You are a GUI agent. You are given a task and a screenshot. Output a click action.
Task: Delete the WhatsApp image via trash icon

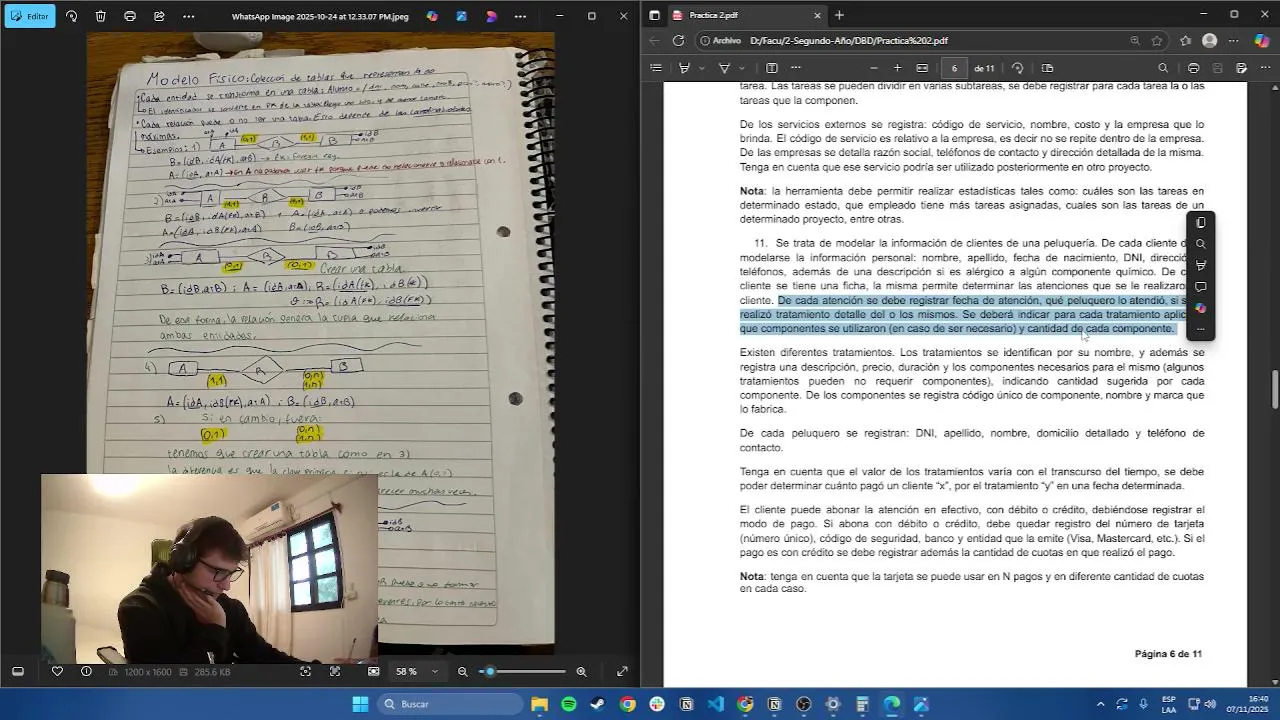coord(101,16)
